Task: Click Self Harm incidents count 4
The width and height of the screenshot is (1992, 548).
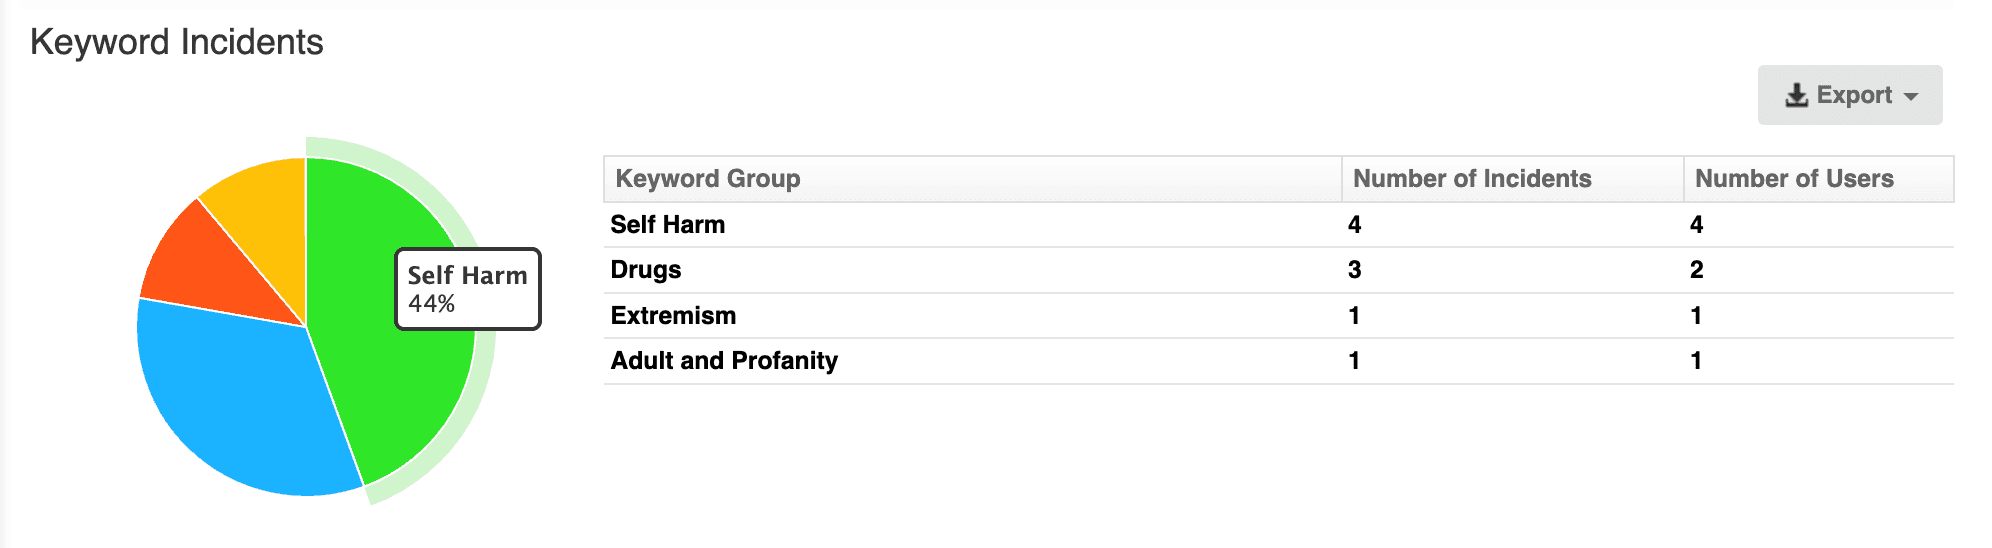Action: [x=1354, y=225]
